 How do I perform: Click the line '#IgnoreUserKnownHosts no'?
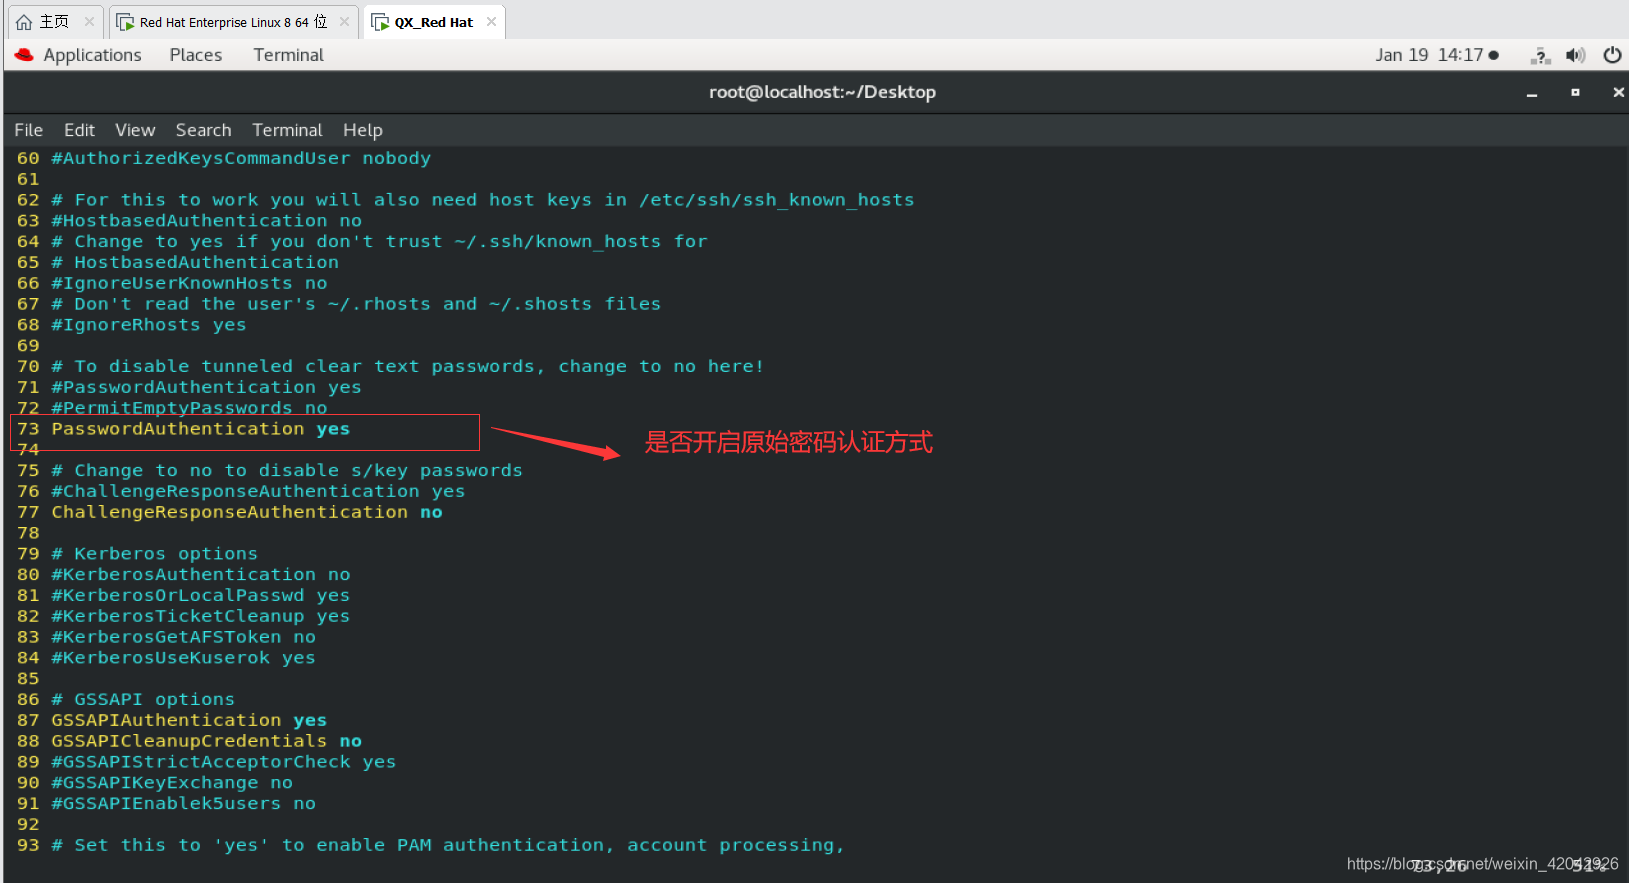tap(189, 283)
